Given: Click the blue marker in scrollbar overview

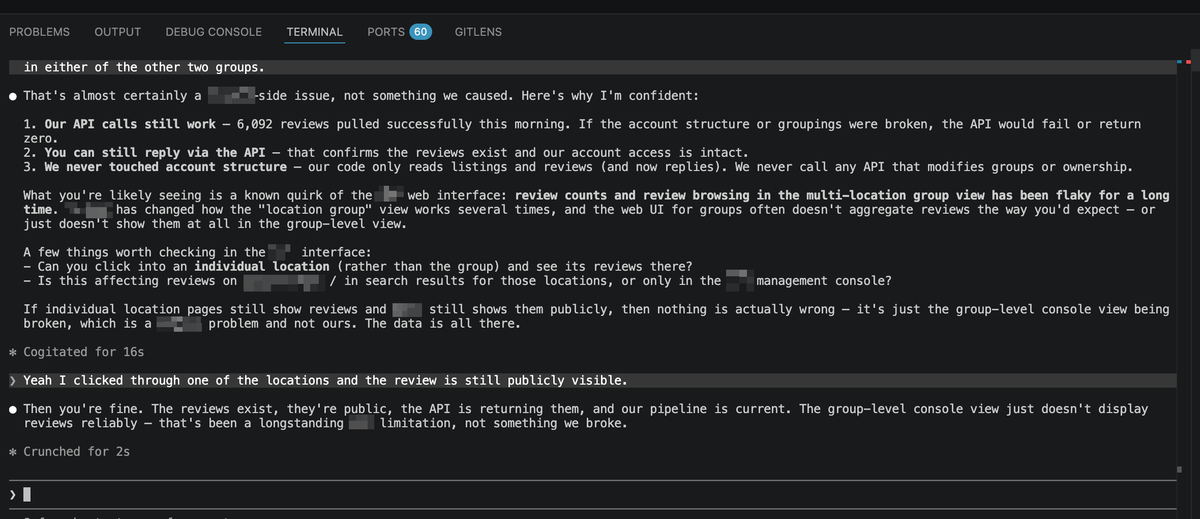Looking at the screenshot, I should (1181, 63).
